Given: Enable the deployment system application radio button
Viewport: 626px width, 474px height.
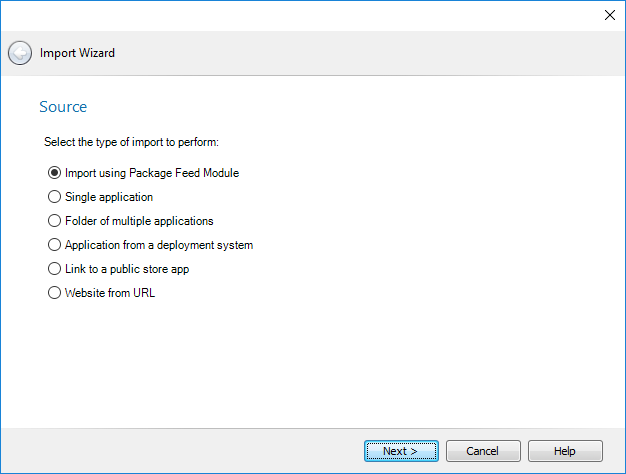Looking at the screenshot, I should pyautogui.click(x=55, y=245).
